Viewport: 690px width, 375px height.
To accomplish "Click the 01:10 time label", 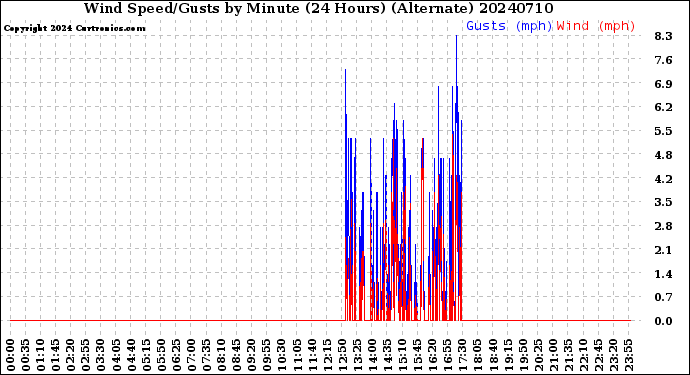I will [41, 355].
